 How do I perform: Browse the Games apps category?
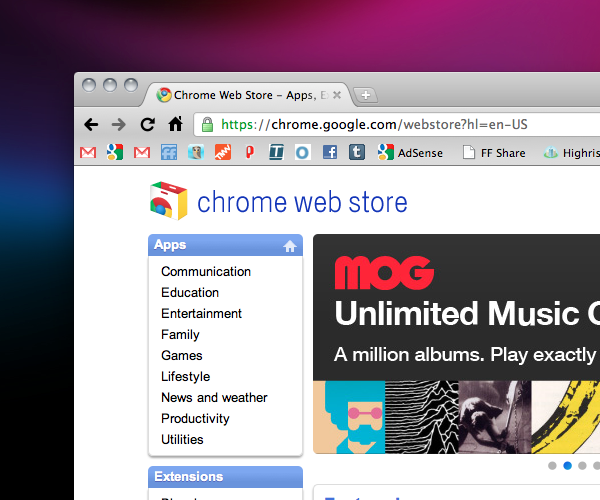pyautogui.click(x=182, y=356)
